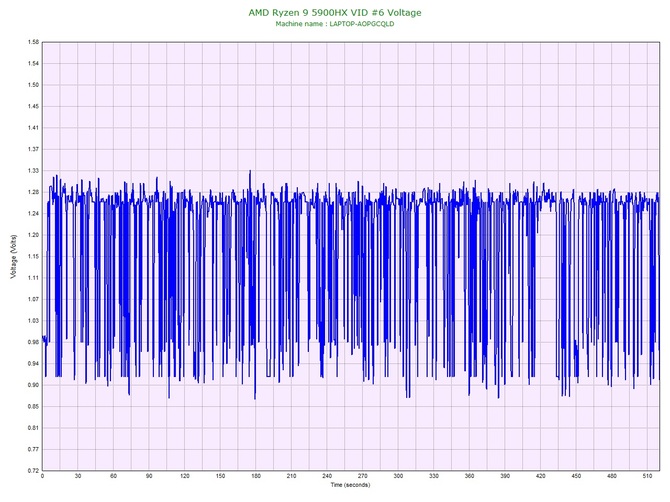Click the 180 tick label on the time axis
The height and width of the screenshot is (502, 670).
256,476
